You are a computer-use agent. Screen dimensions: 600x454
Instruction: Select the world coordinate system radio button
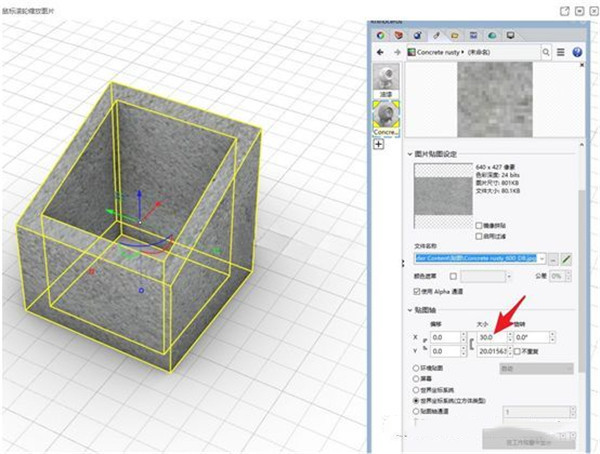click(416, 390)
